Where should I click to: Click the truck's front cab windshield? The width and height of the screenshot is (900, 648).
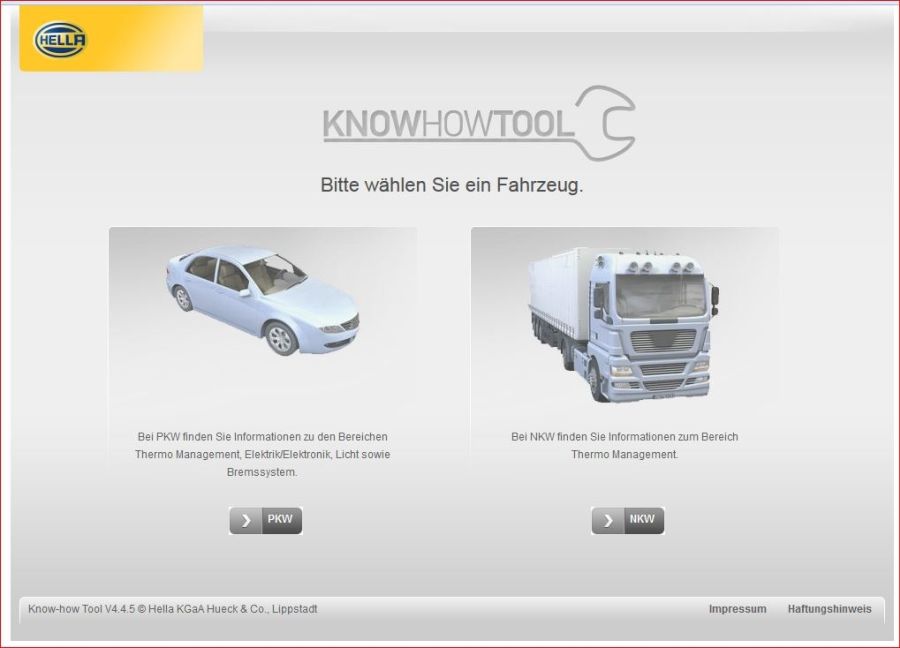658,296
